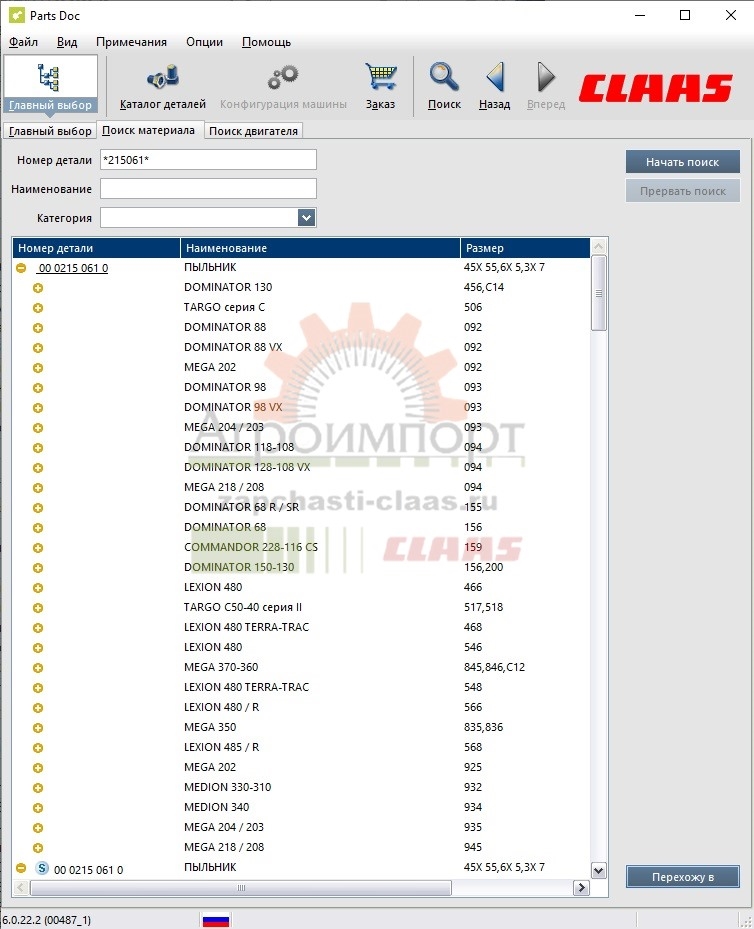Sort by the Номер детали column header
Viewport: 754px width, 929px height.
tap(96, 248)
